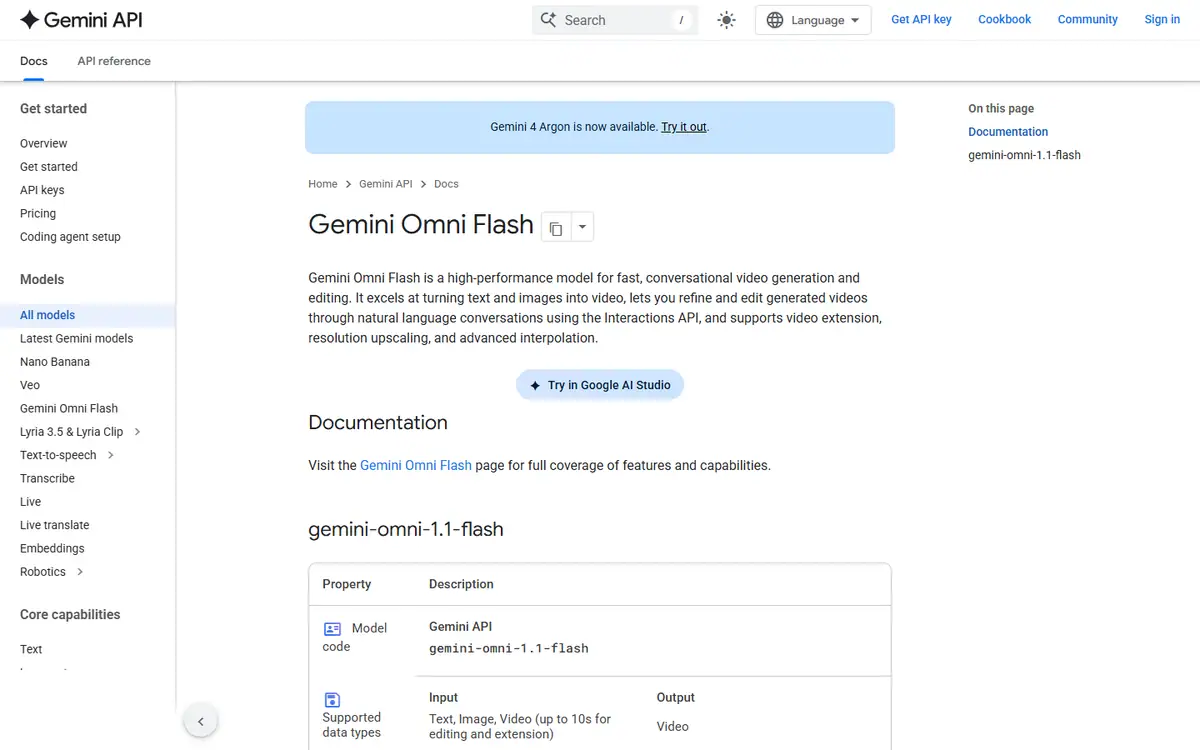Jump to gemini-omni-1.1-flash in On this page
The height and width of the screenshot is (750, 1200).
pos(1024,155)
